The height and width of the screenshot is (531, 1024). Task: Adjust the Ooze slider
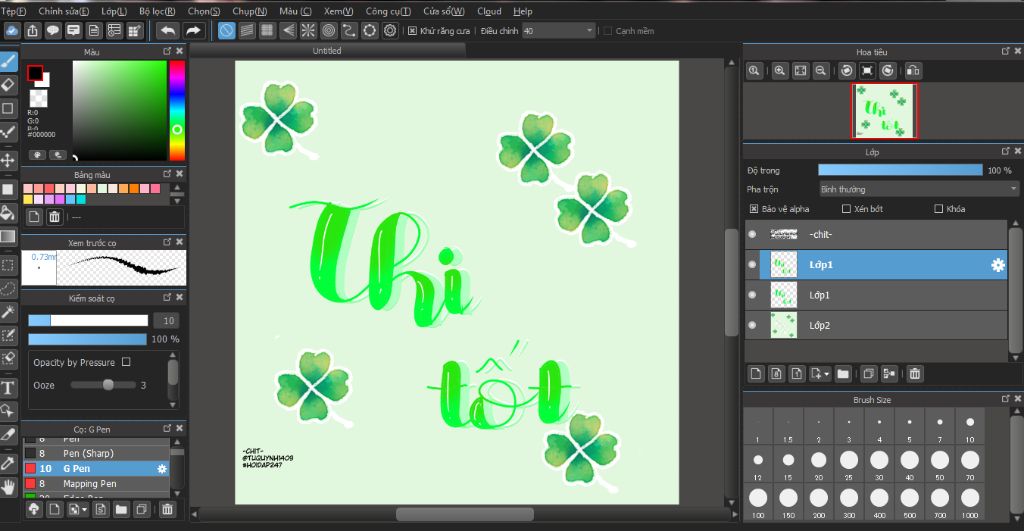click(x=103, y=385)
